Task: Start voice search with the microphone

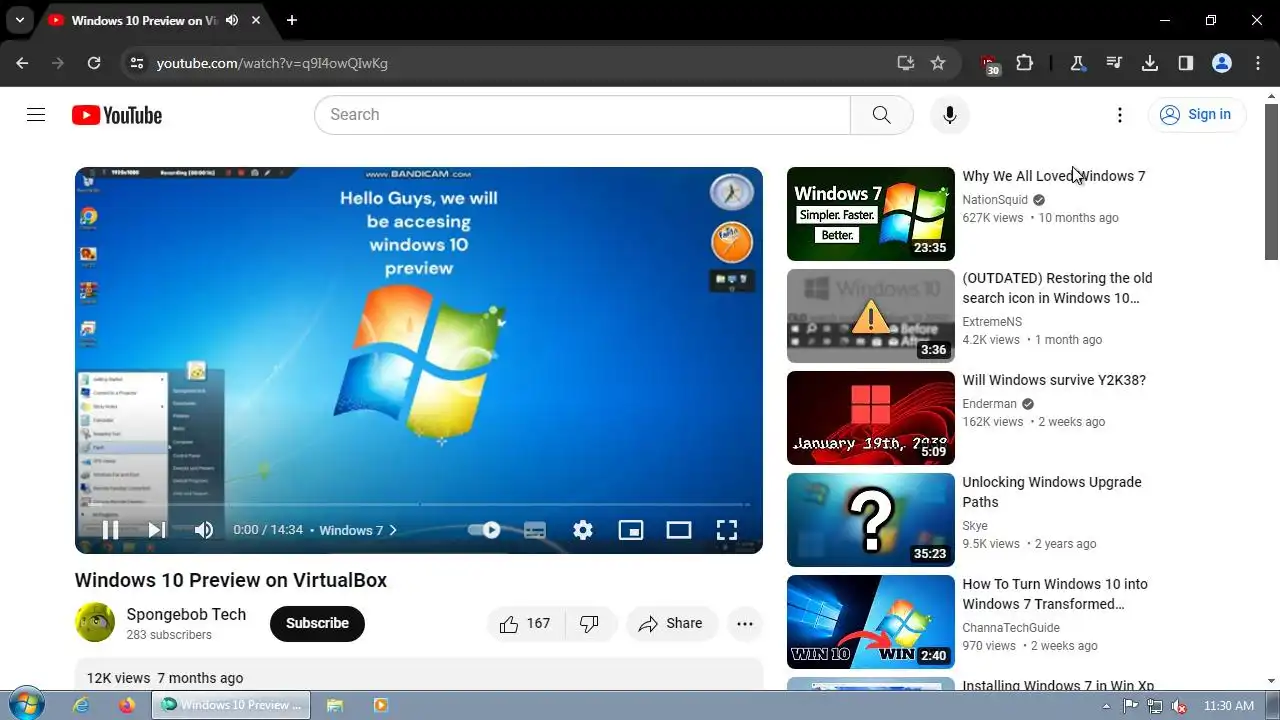Action: [x=950, y=115]
